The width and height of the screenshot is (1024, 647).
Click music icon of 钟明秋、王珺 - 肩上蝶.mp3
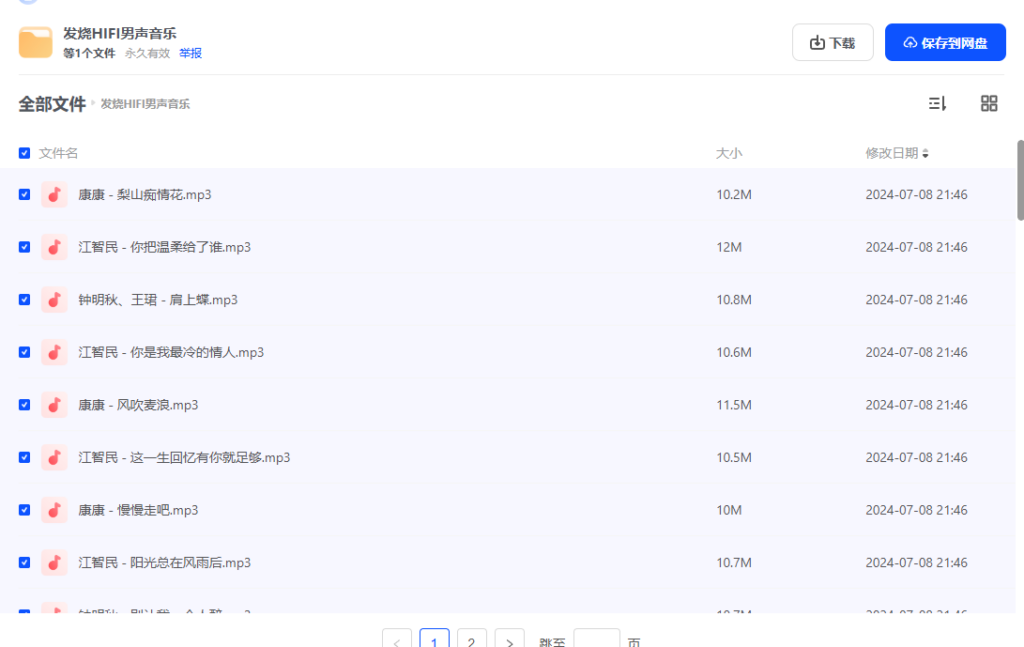[54, 300]
